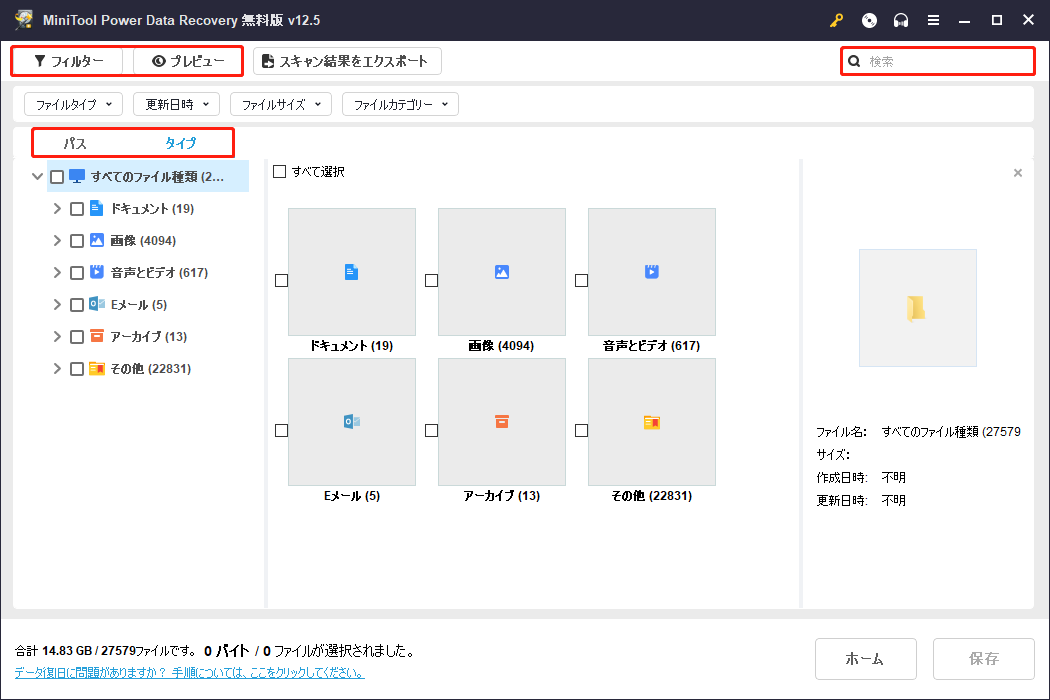The height and width of the screenshot is (700, 1050).
Task: Switch to the パス tab
Action: point(75,143)
